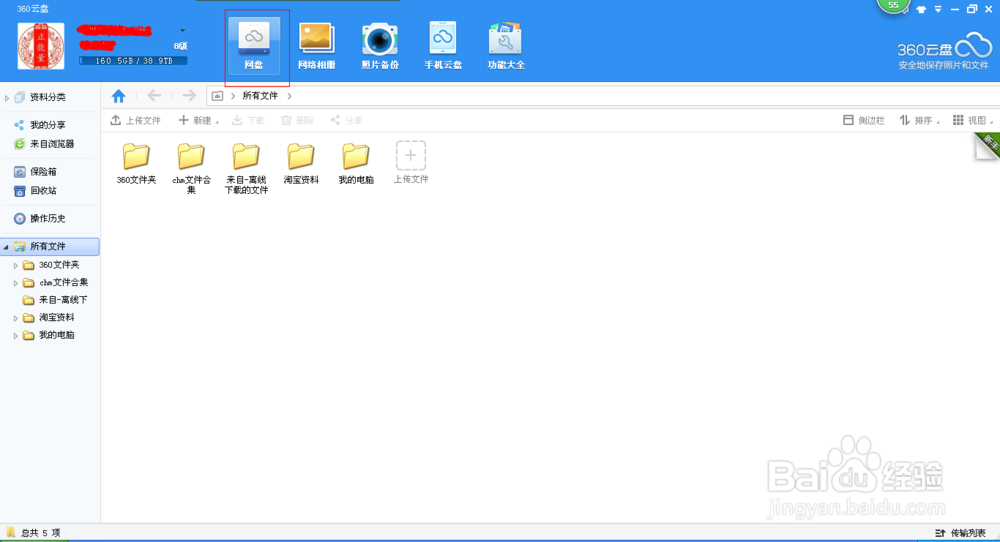This screenshot has height=542, width=1000.
Task: Select 我的电脑 in the sidebar tree
Action: pos(56,335)
